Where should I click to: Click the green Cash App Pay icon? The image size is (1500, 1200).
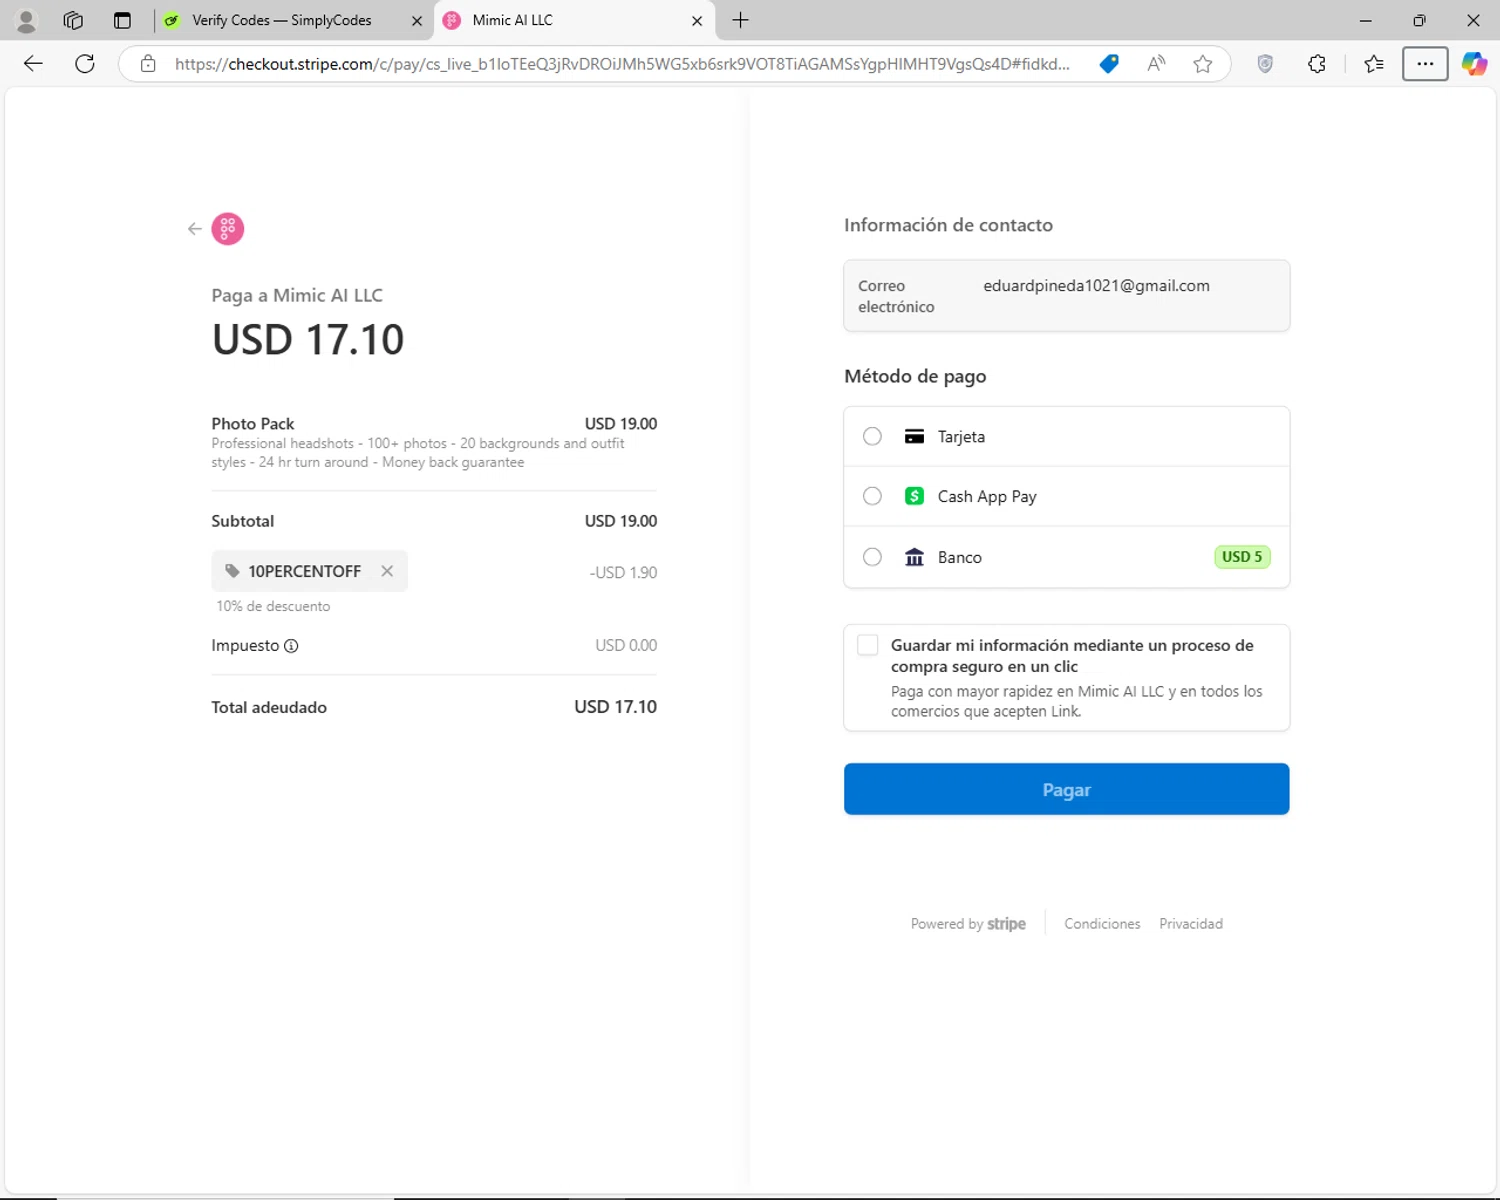pos(914,496)
